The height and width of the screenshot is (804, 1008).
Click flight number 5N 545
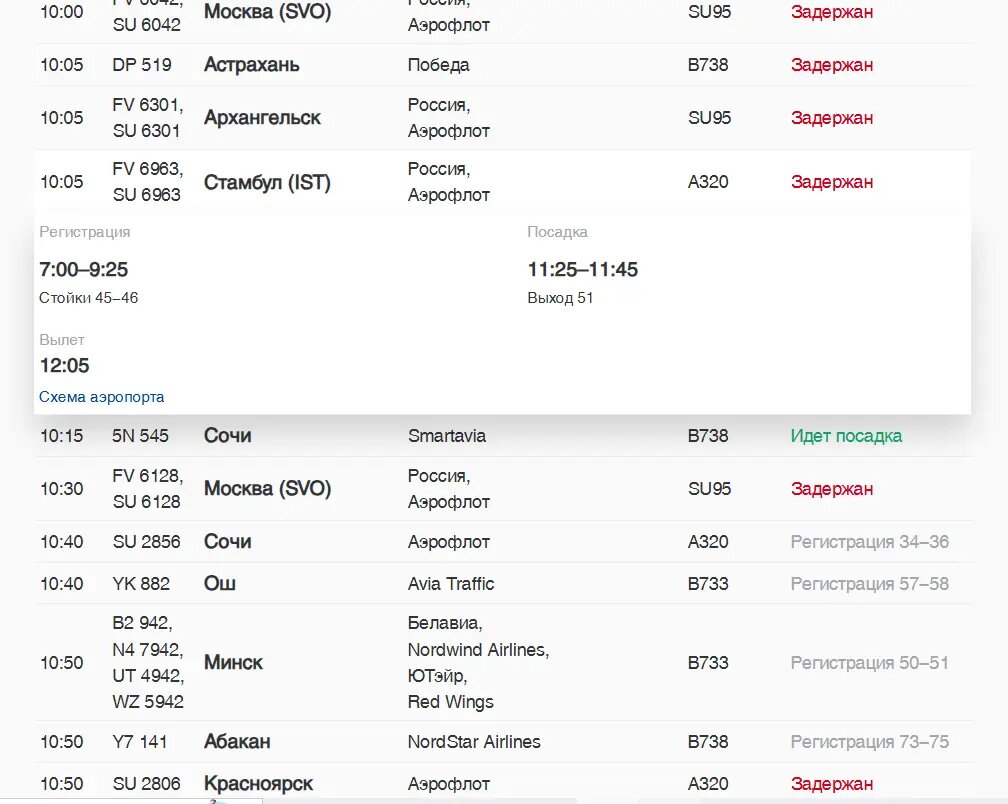[x=140, y=436]
